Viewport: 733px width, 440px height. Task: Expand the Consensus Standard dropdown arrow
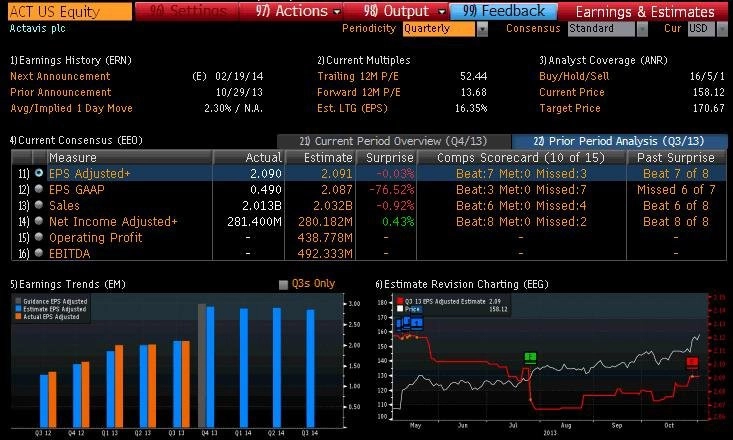coord(642,29)
